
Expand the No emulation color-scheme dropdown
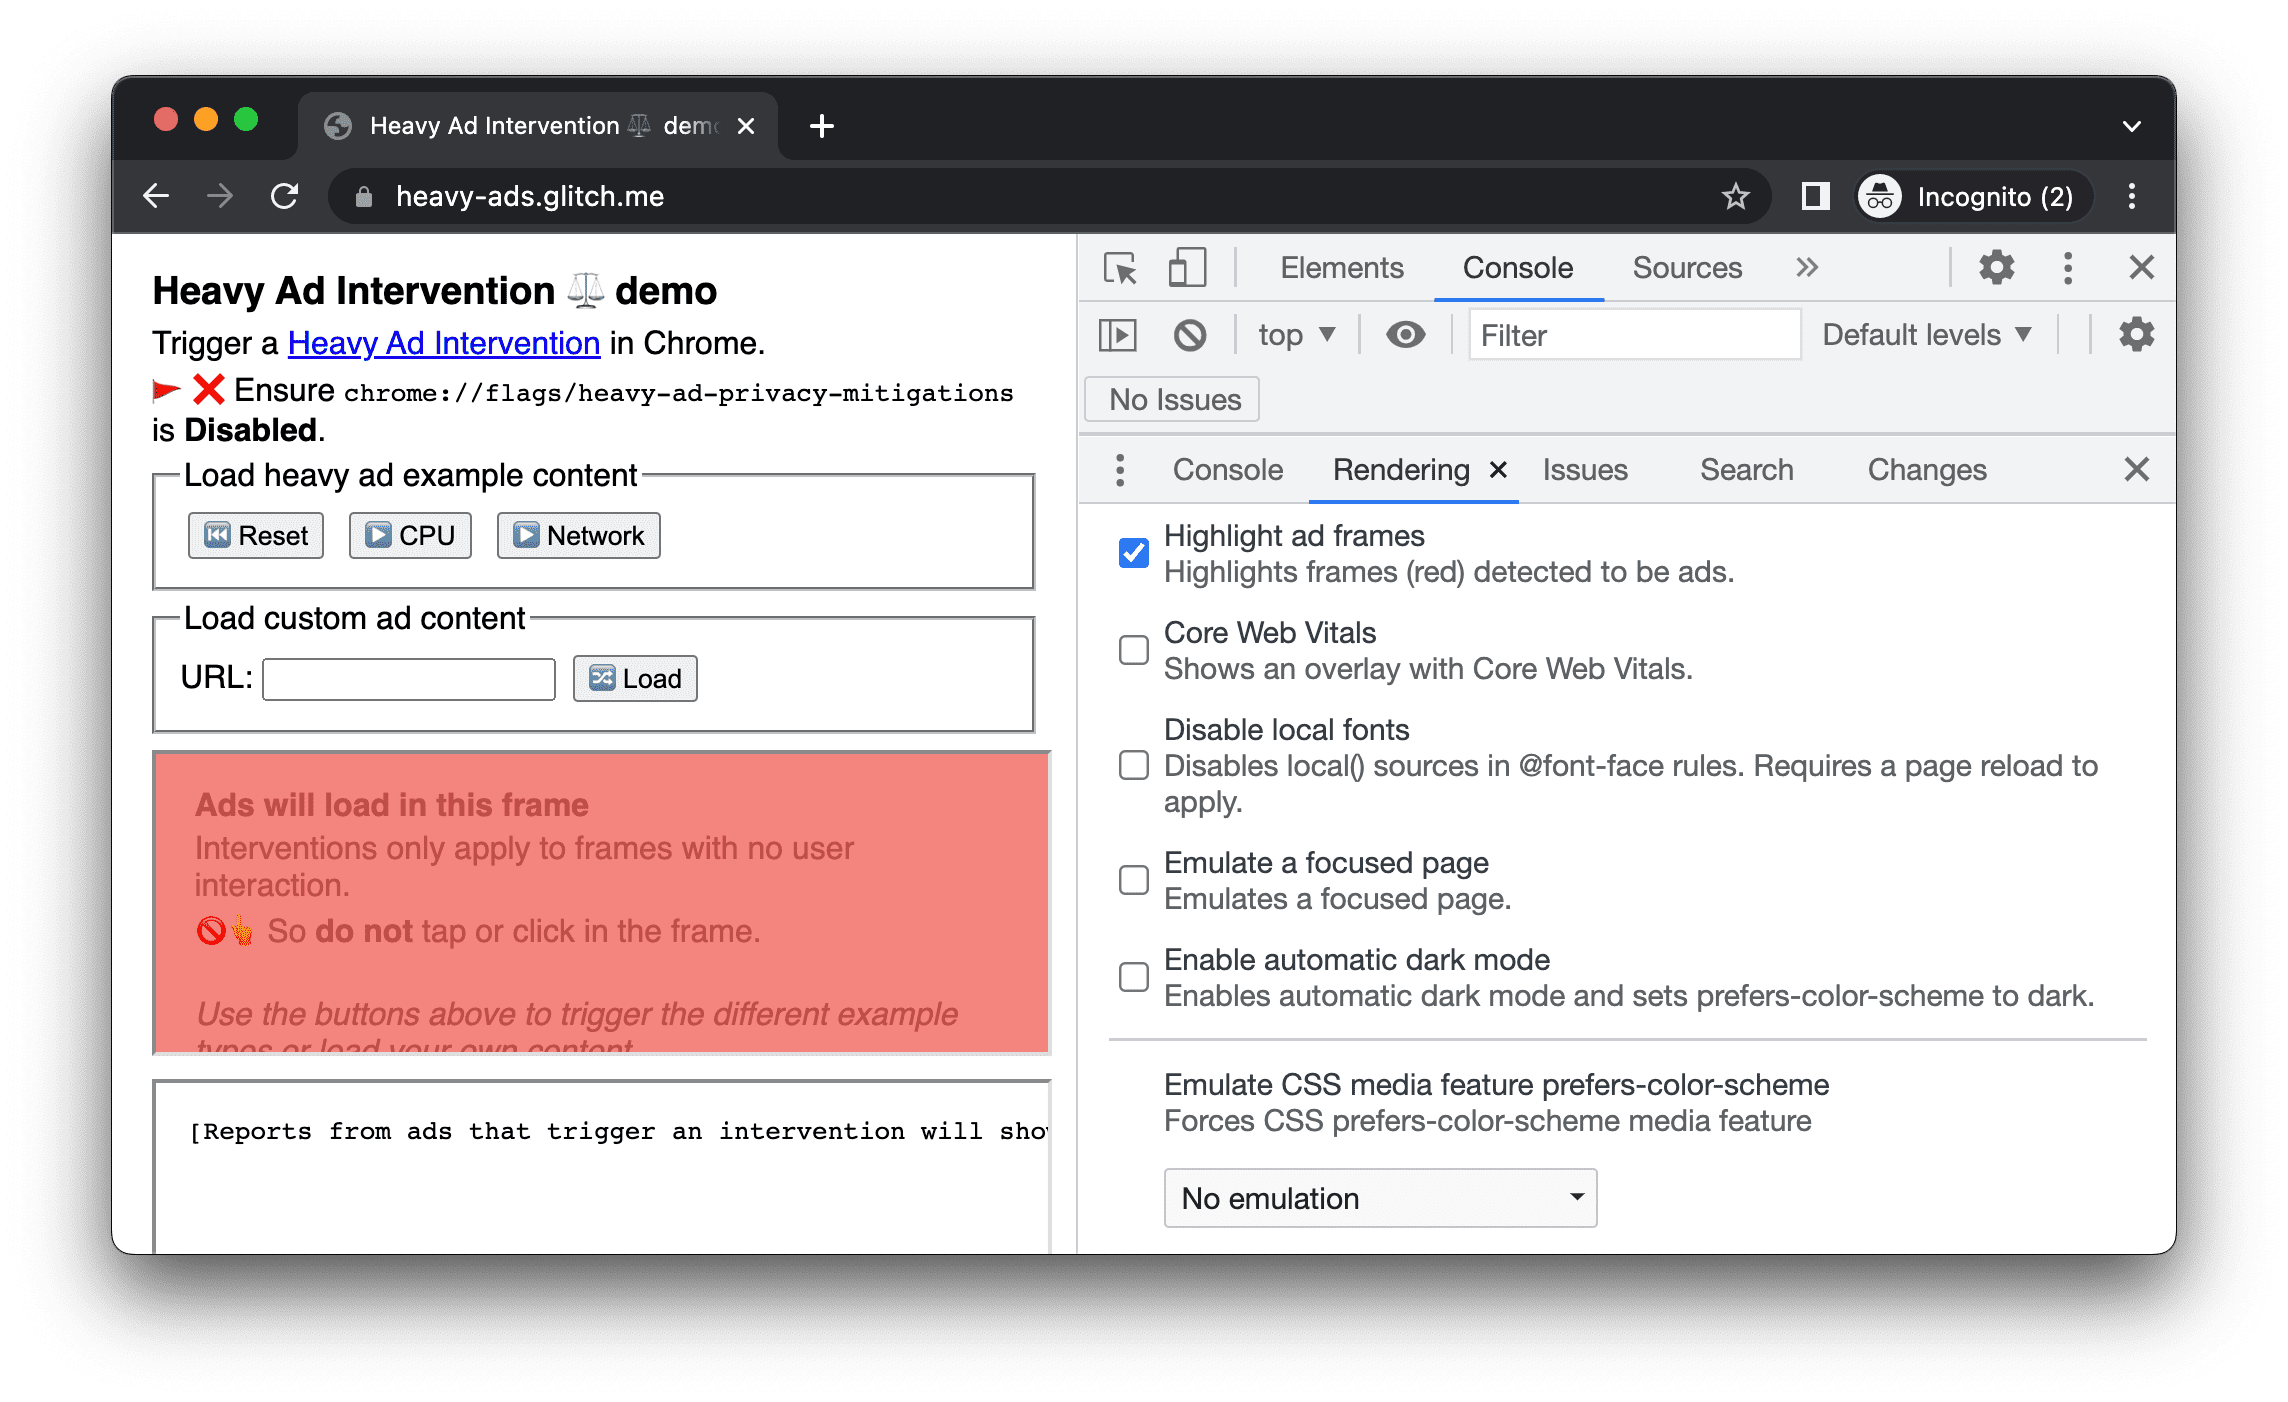point(1381,1193)
